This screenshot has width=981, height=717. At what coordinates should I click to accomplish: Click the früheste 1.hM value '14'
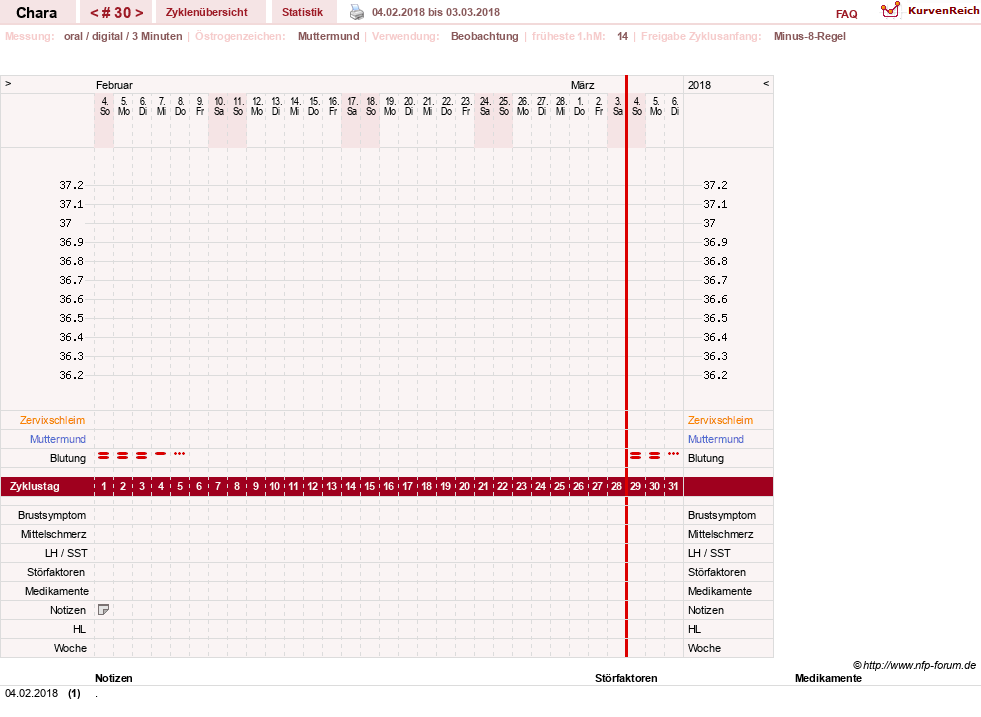(x=623, y=36)
